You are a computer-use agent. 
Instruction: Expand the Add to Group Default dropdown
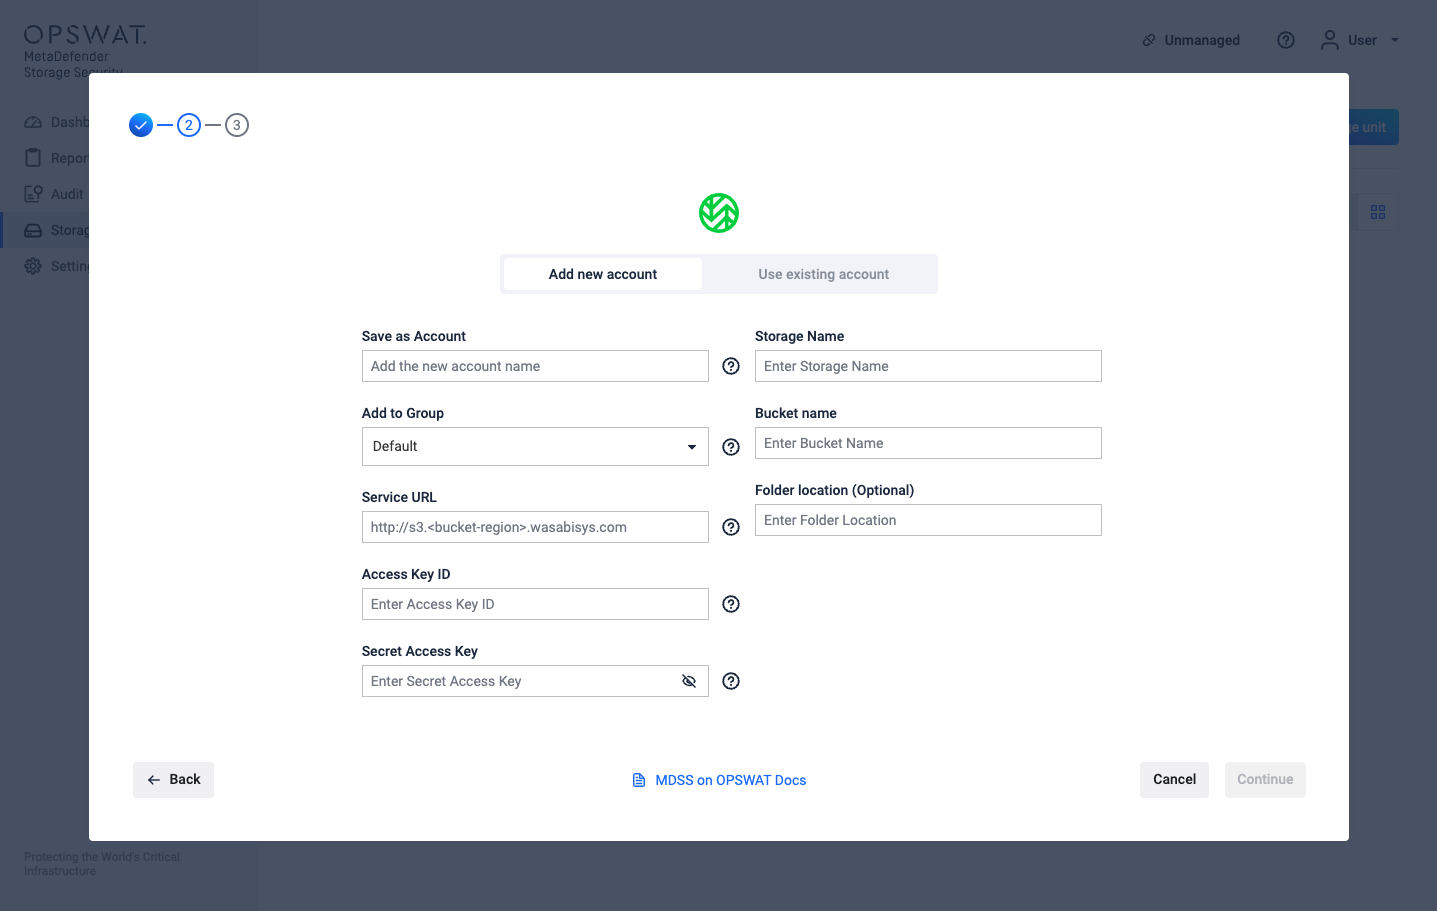[535, 447]
